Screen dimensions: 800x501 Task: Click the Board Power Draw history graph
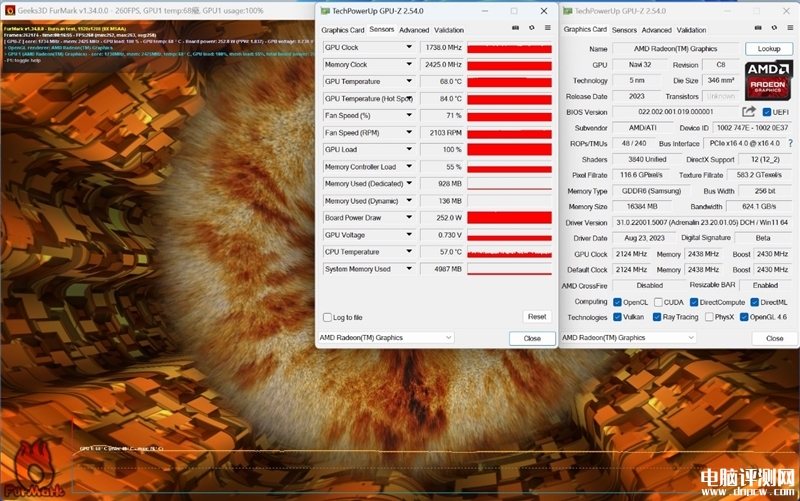tap(509, 218)
